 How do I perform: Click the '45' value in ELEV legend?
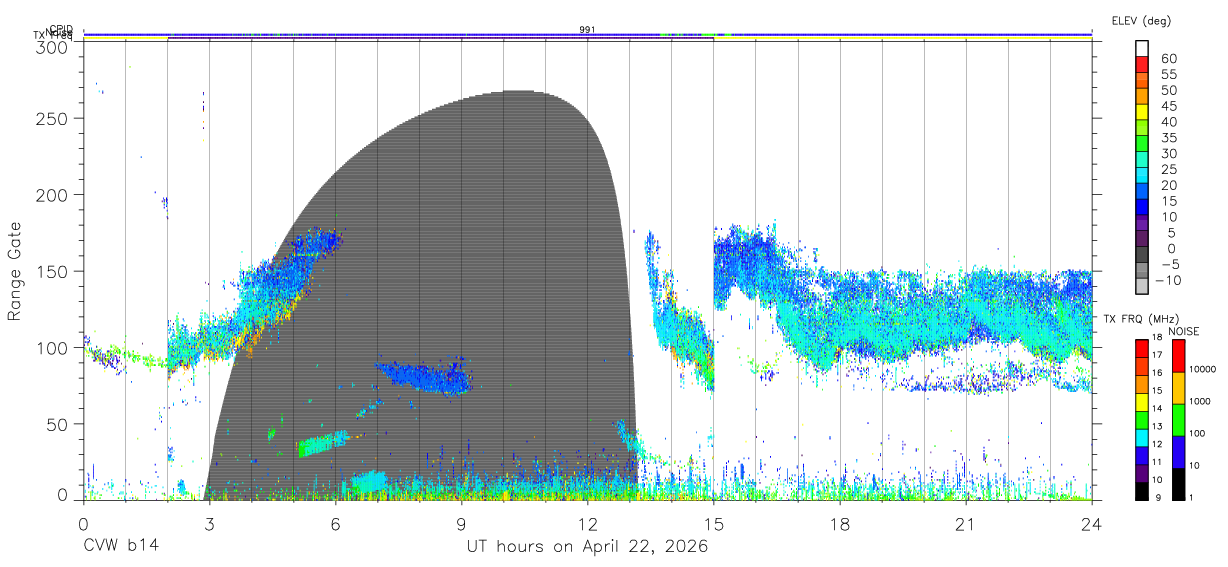click(x=1168, y=106)
